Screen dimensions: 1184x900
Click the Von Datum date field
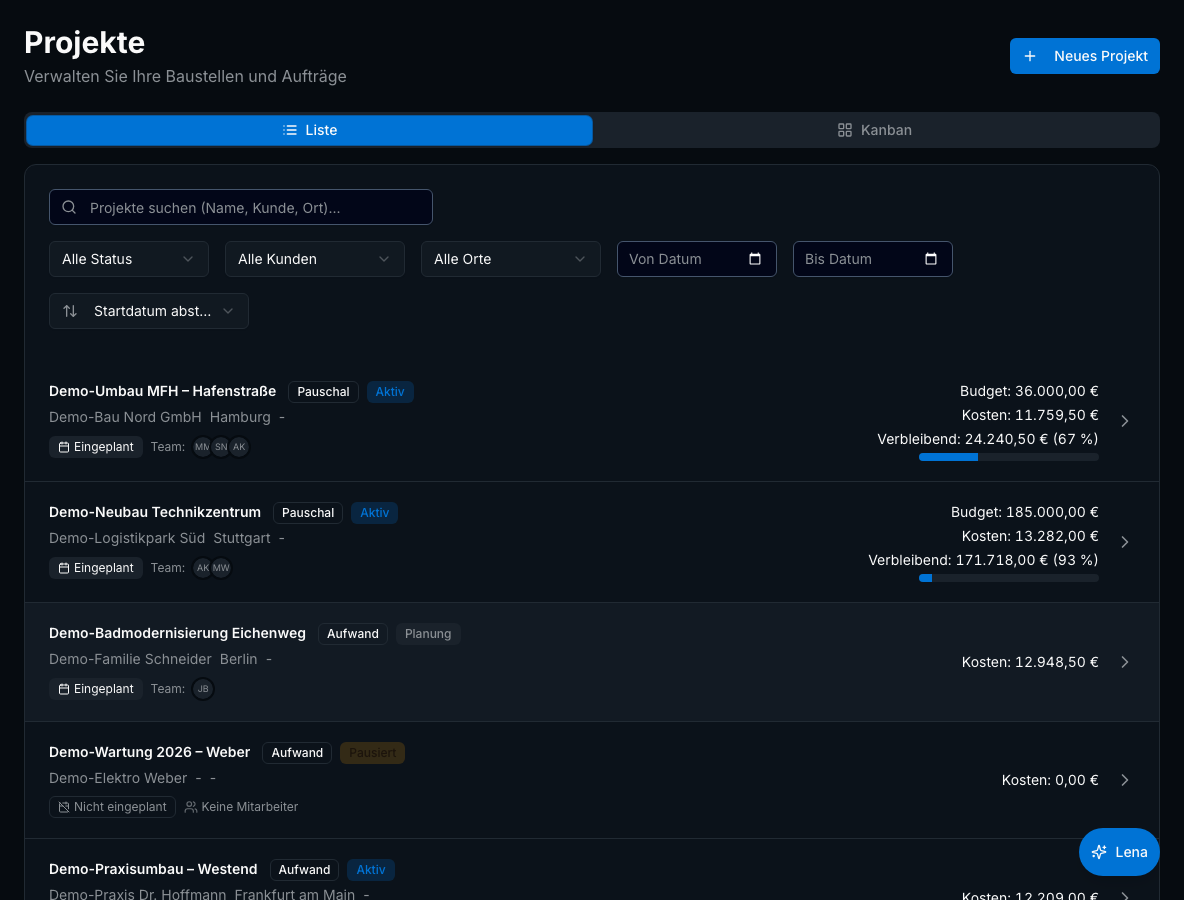696,259
